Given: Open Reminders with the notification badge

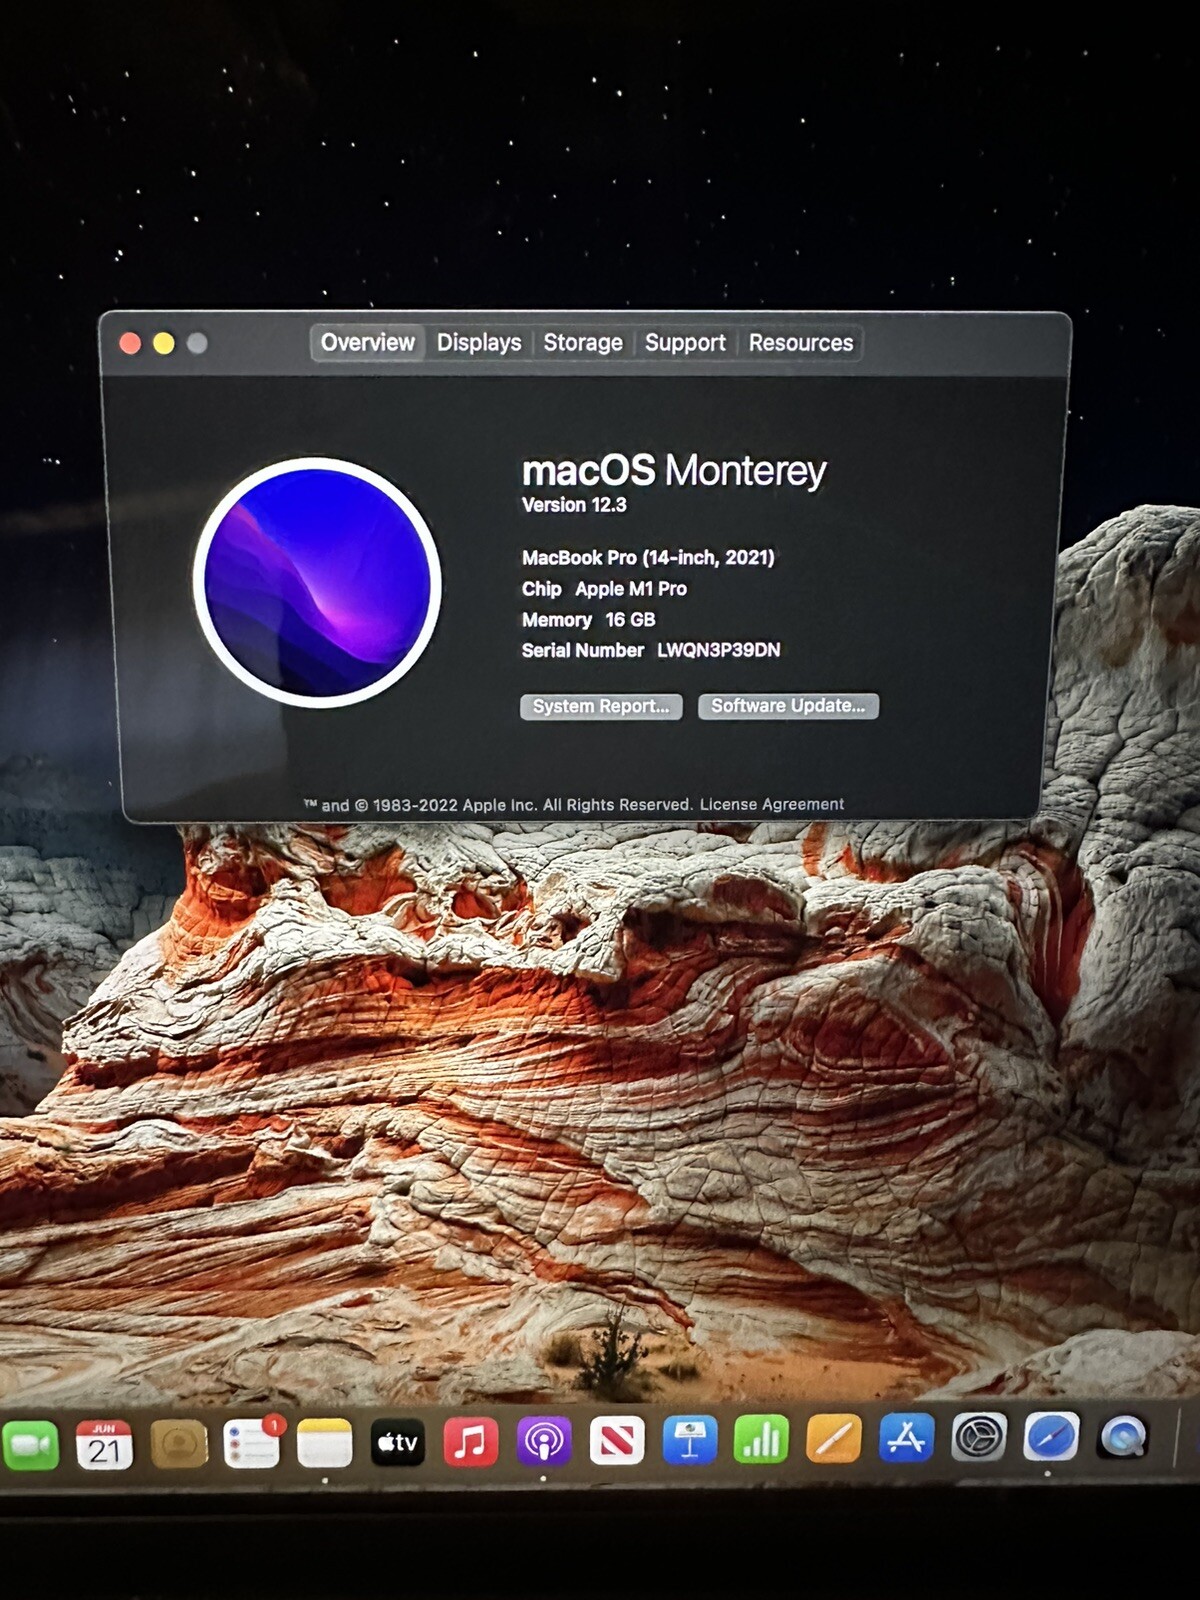Looking at the screenshot, I should point(251,1443).
